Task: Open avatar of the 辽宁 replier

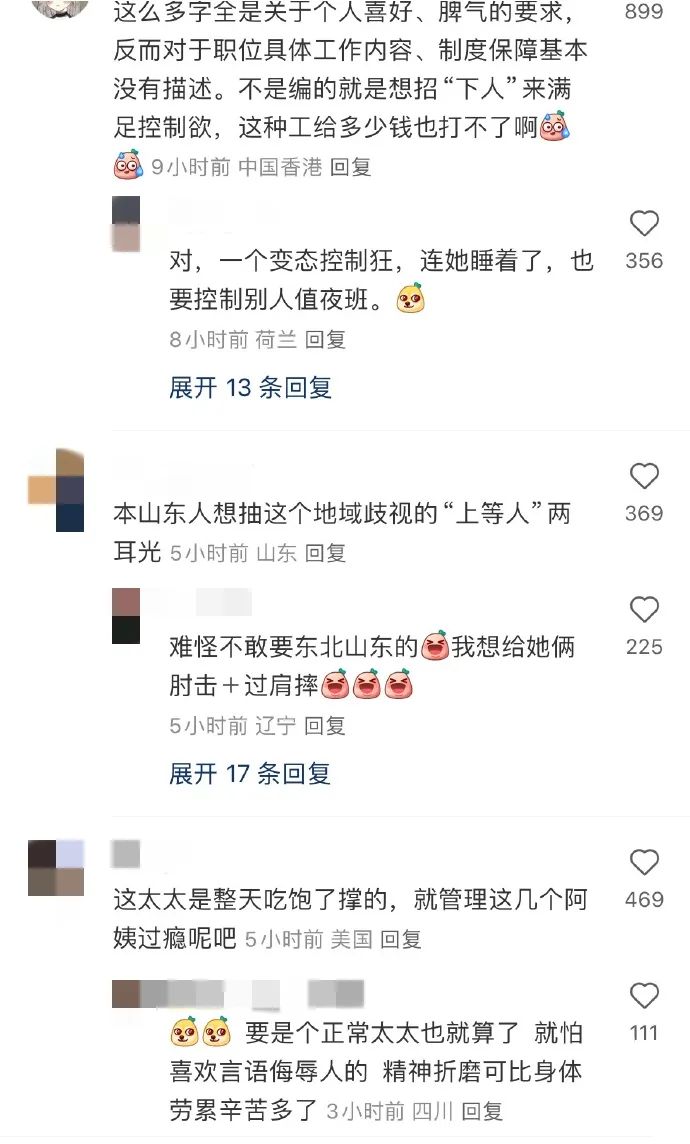Action: 125,617
